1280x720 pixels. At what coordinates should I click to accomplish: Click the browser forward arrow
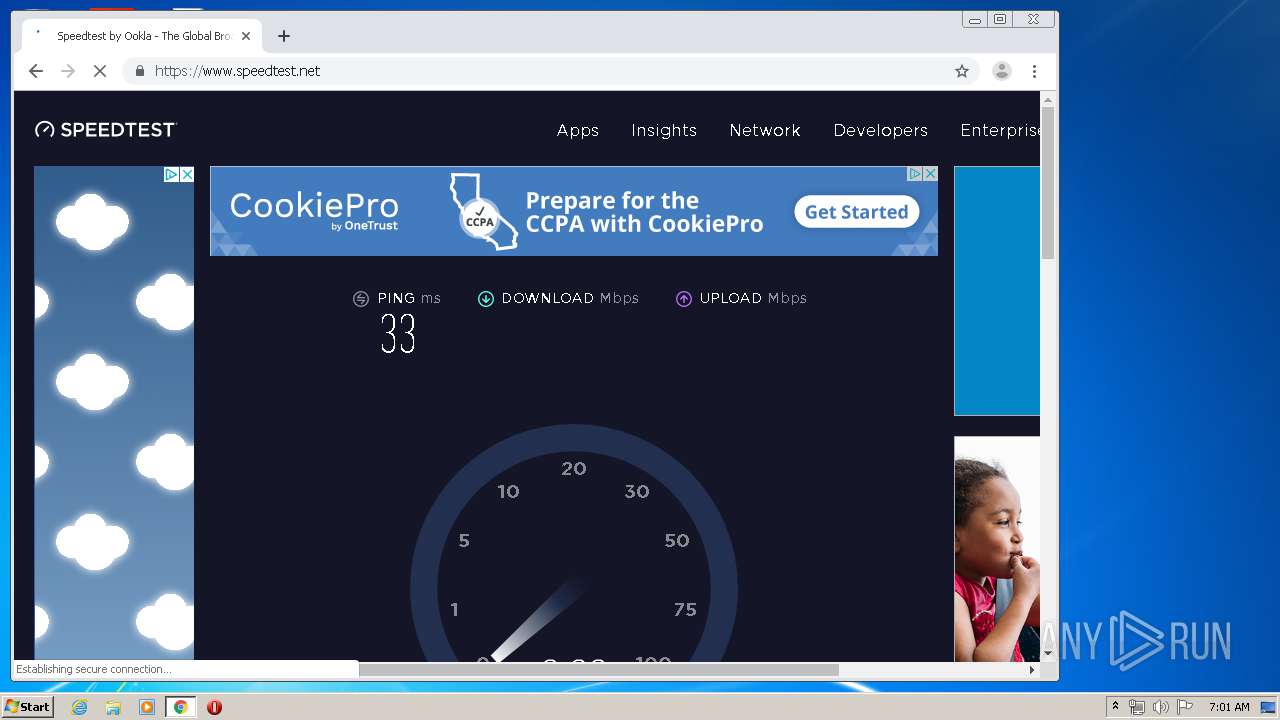coord(68,71)
